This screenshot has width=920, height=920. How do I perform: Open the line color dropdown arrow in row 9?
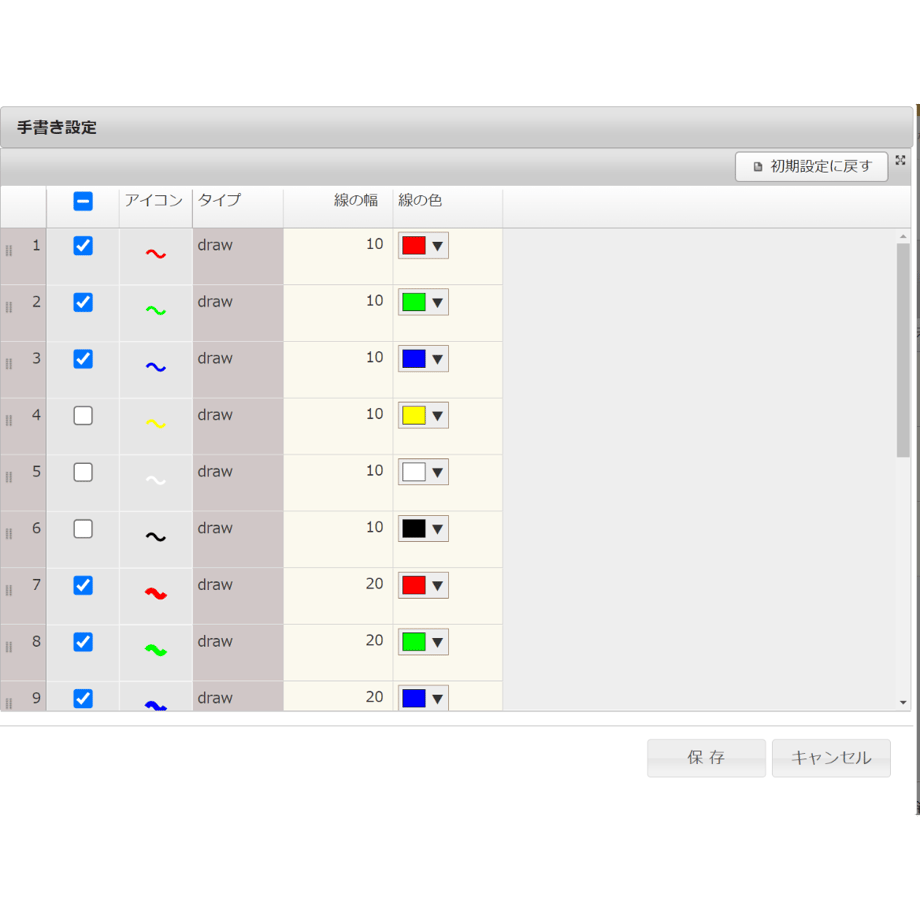coord(438,699)
